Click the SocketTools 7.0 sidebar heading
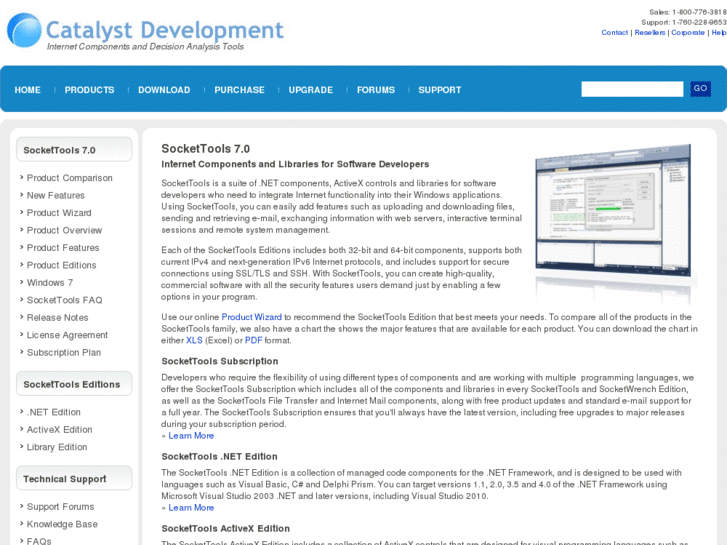 click(x=74, y=150)
